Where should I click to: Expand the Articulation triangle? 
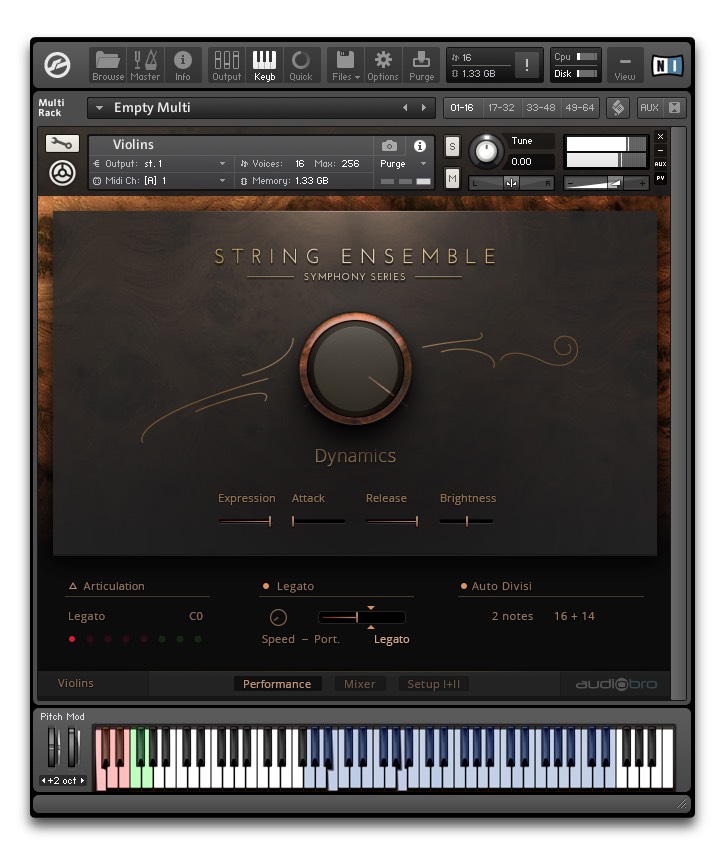click(x=73, y=586)
